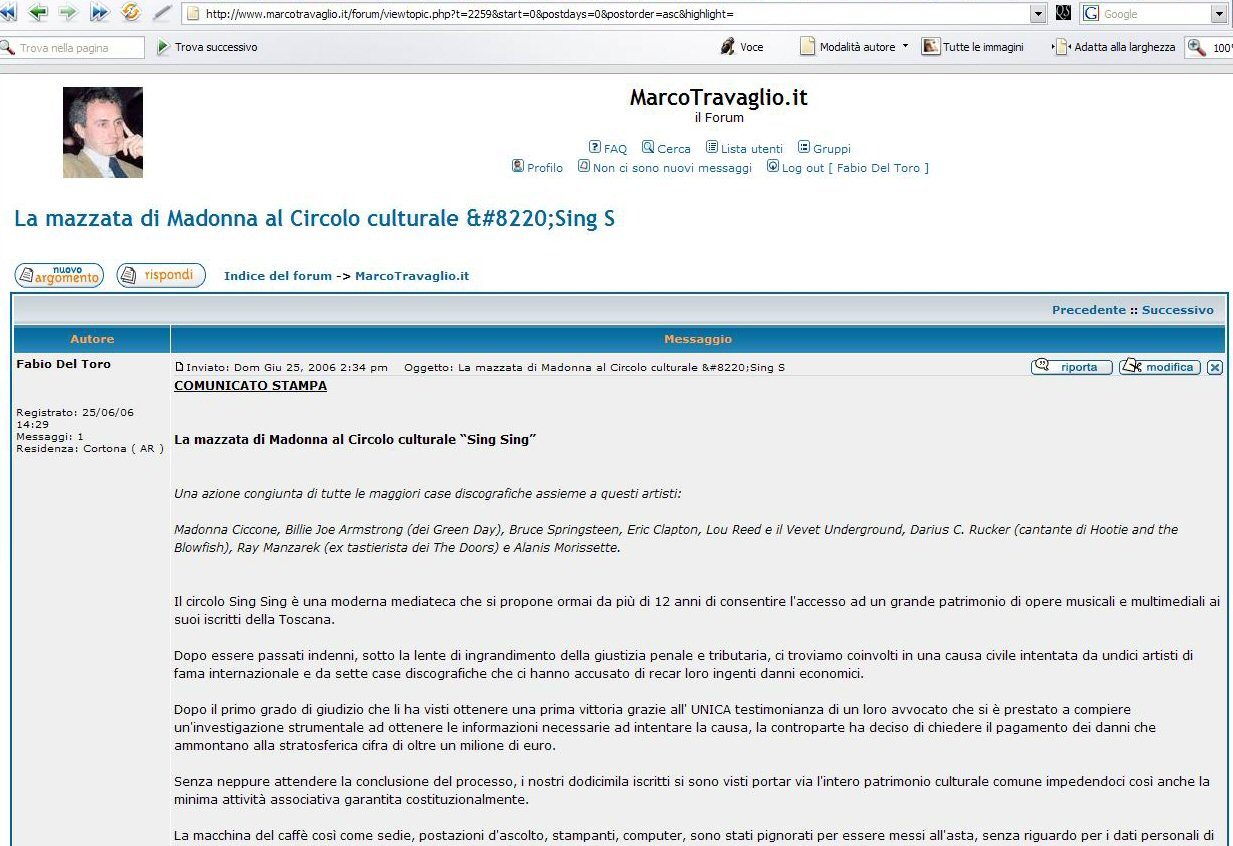Click the nuovo argomento button

click(59, 275)
